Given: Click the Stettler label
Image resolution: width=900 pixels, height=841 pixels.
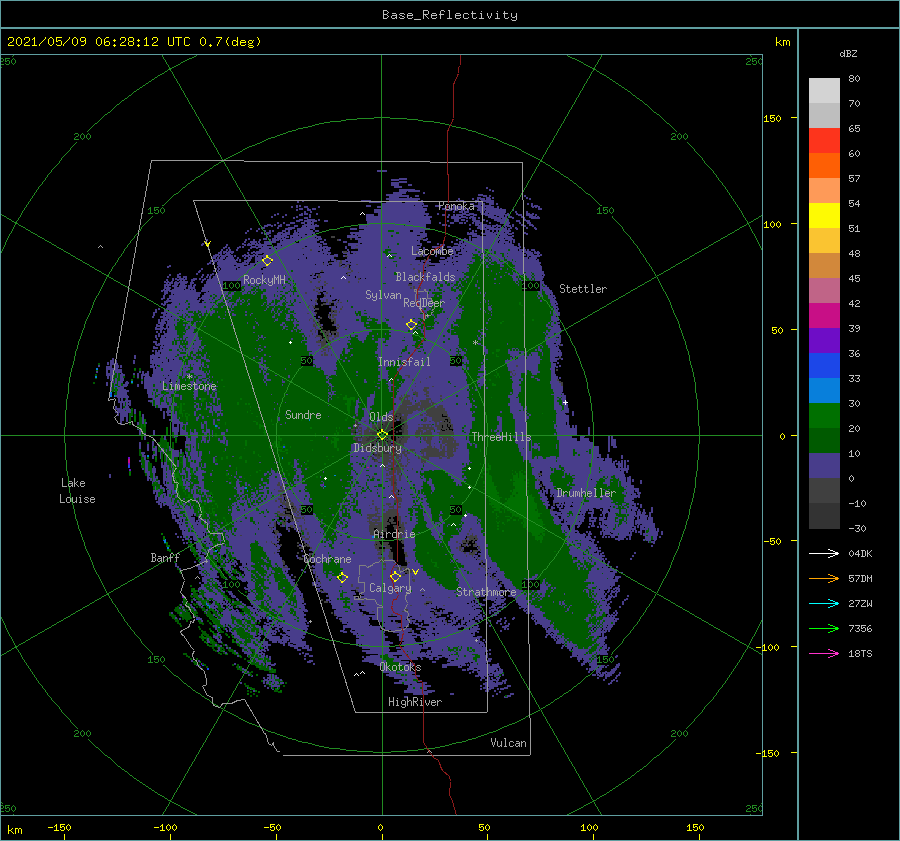Looking at the screenshot, I should [x=583, y=289].
